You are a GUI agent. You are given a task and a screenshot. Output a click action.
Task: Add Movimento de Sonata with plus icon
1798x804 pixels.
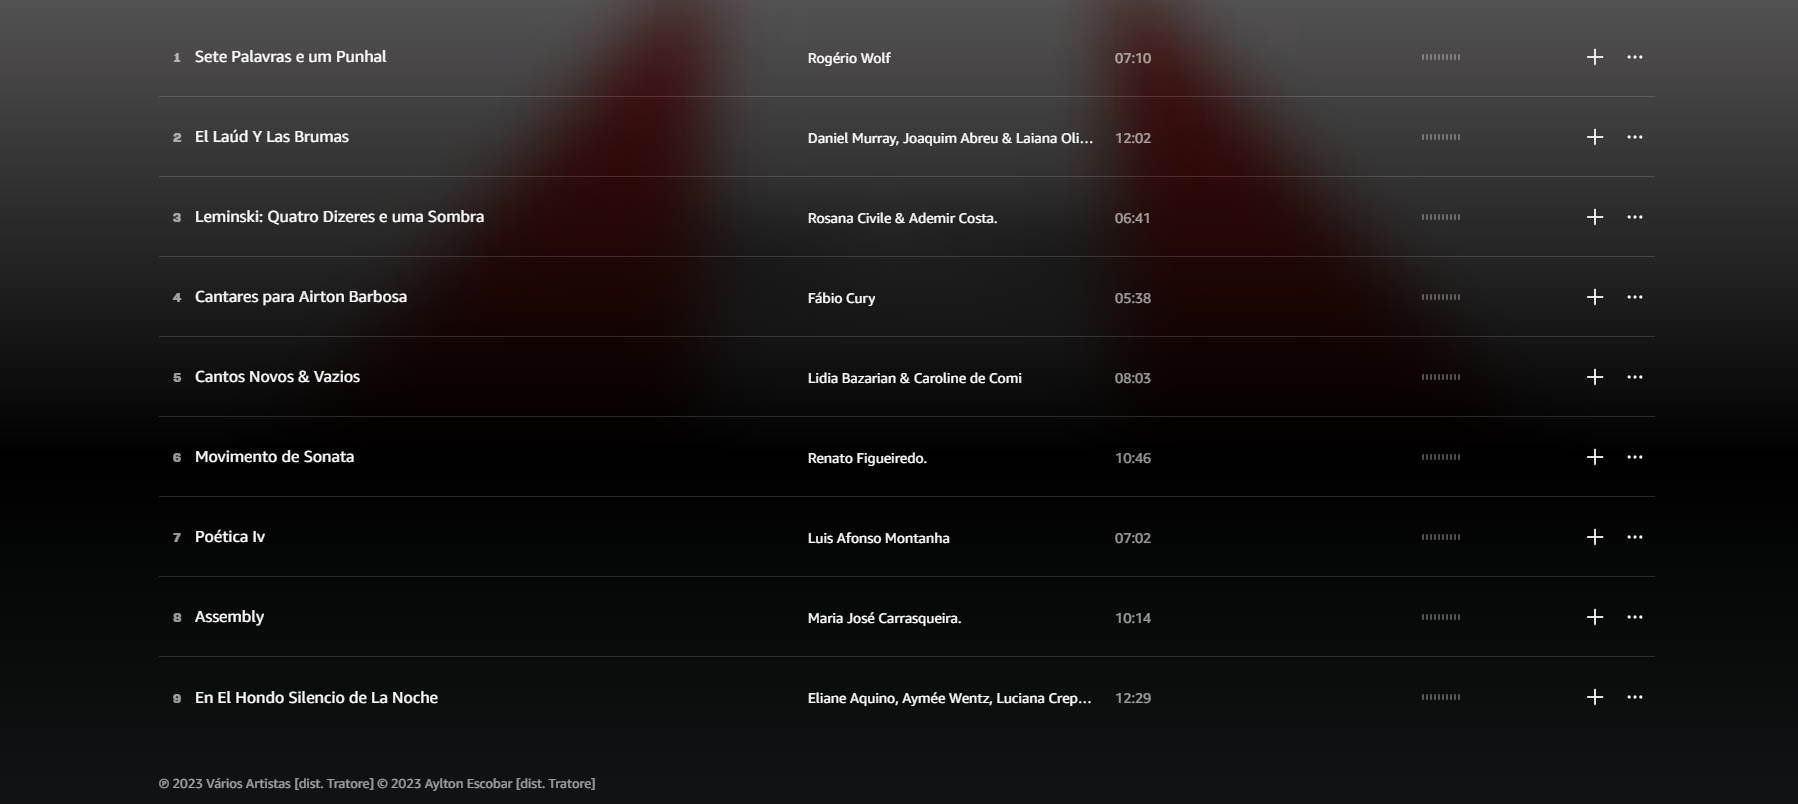point(1595,457)
